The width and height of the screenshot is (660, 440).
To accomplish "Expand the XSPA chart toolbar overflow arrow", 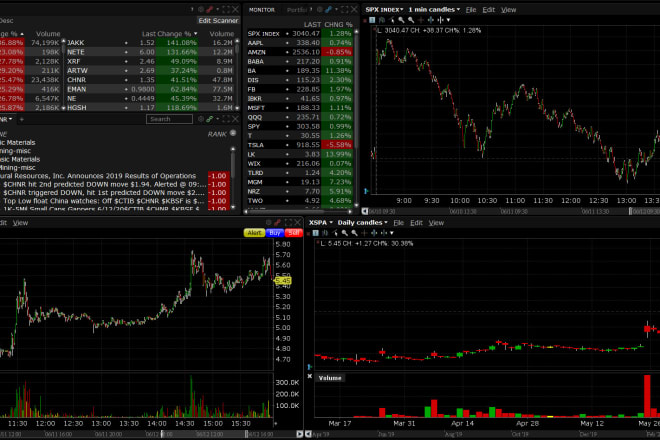I will [392, 233].
